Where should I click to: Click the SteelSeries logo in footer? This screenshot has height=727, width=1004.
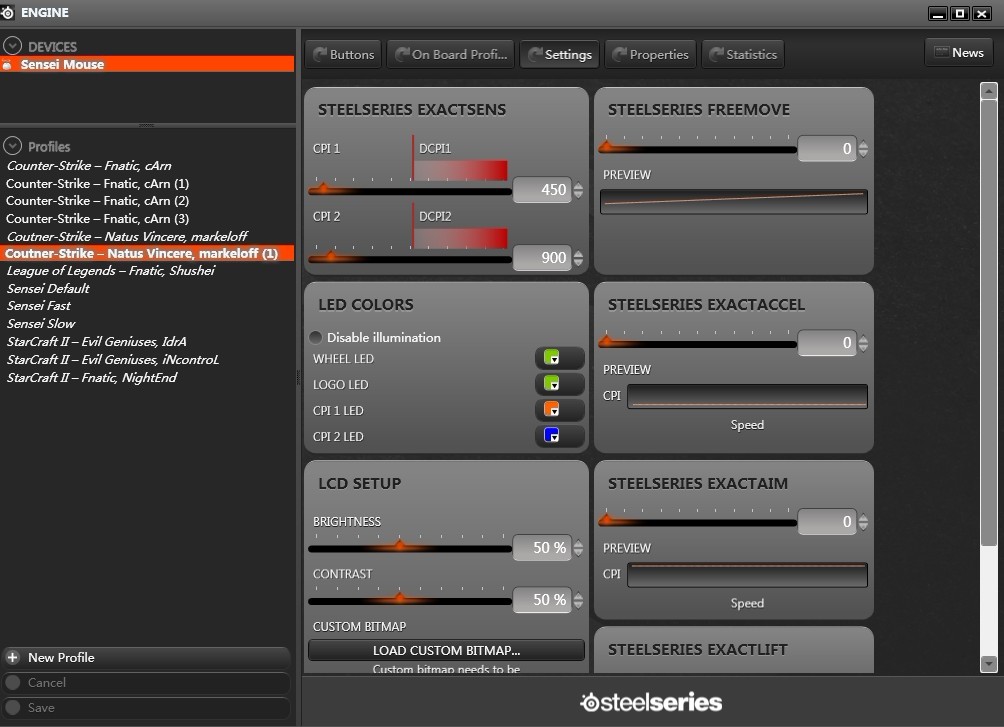coord(651,702)
